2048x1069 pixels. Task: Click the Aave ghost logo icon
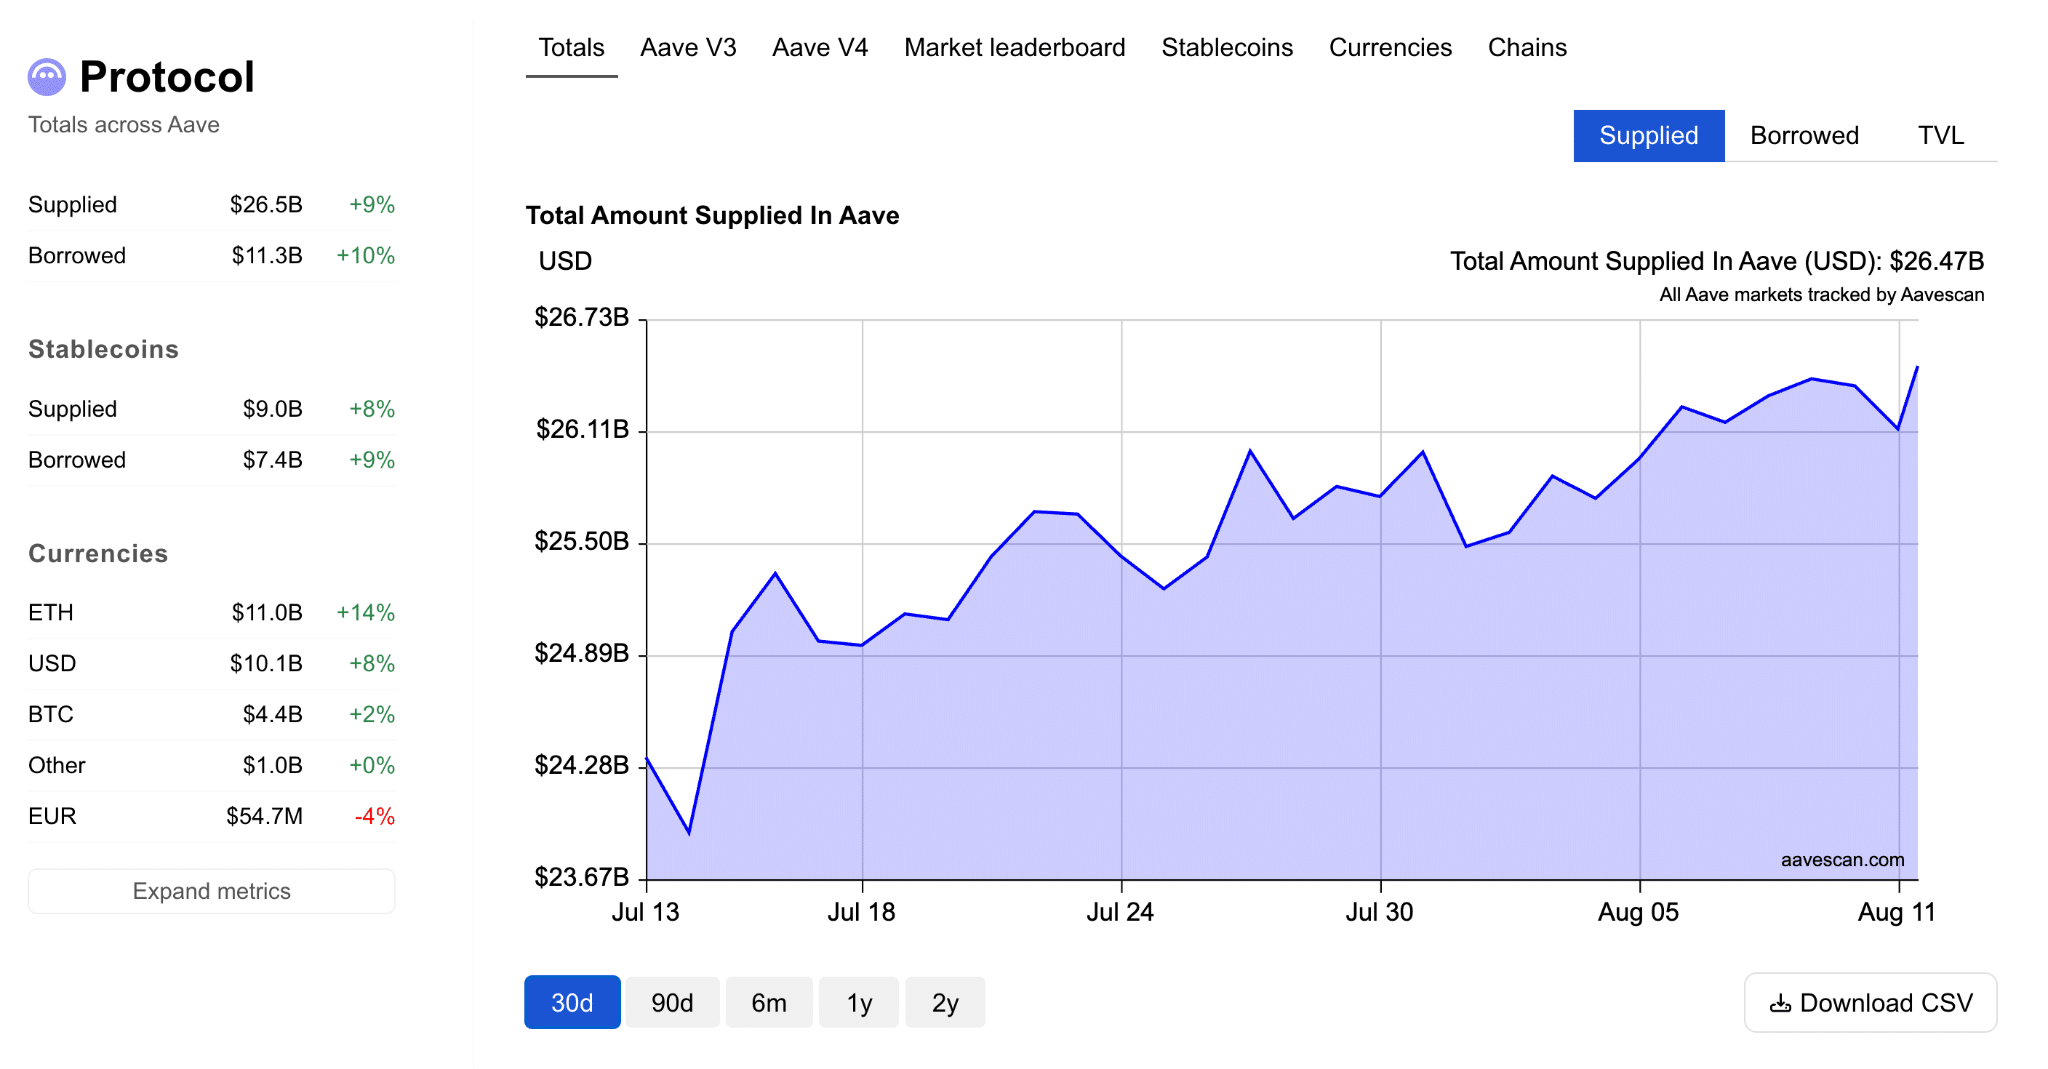coord(47,77)
